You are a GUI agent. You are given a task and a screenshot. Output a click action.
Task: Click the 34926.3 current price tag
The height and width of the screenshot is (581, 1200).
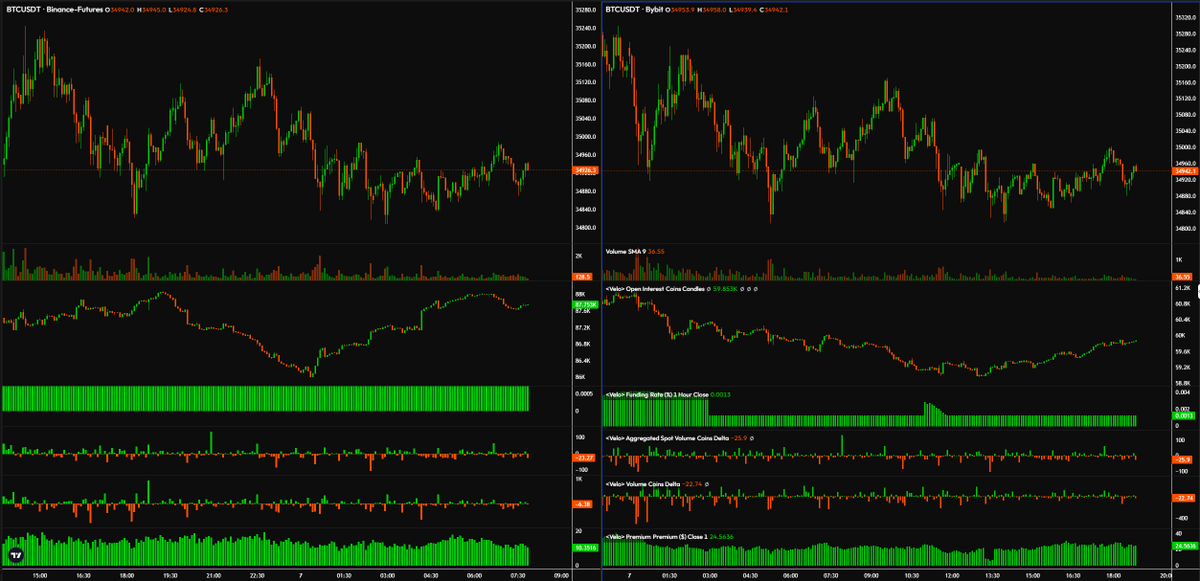586,171
